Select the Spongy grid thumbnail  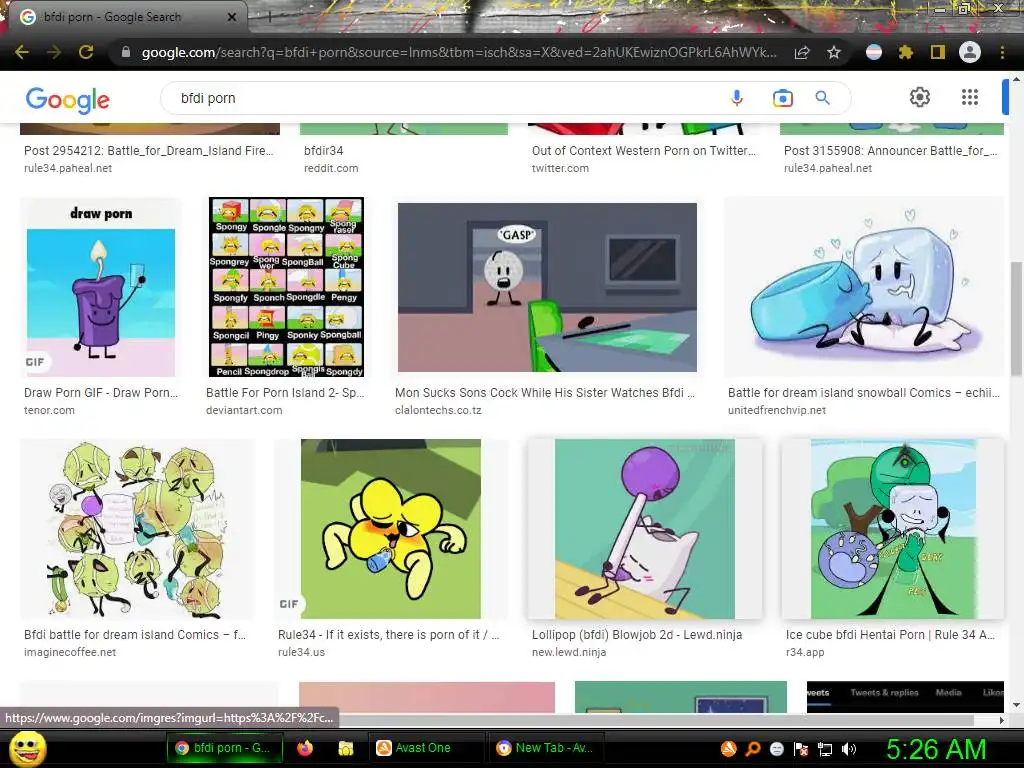(x=286, y=287)
